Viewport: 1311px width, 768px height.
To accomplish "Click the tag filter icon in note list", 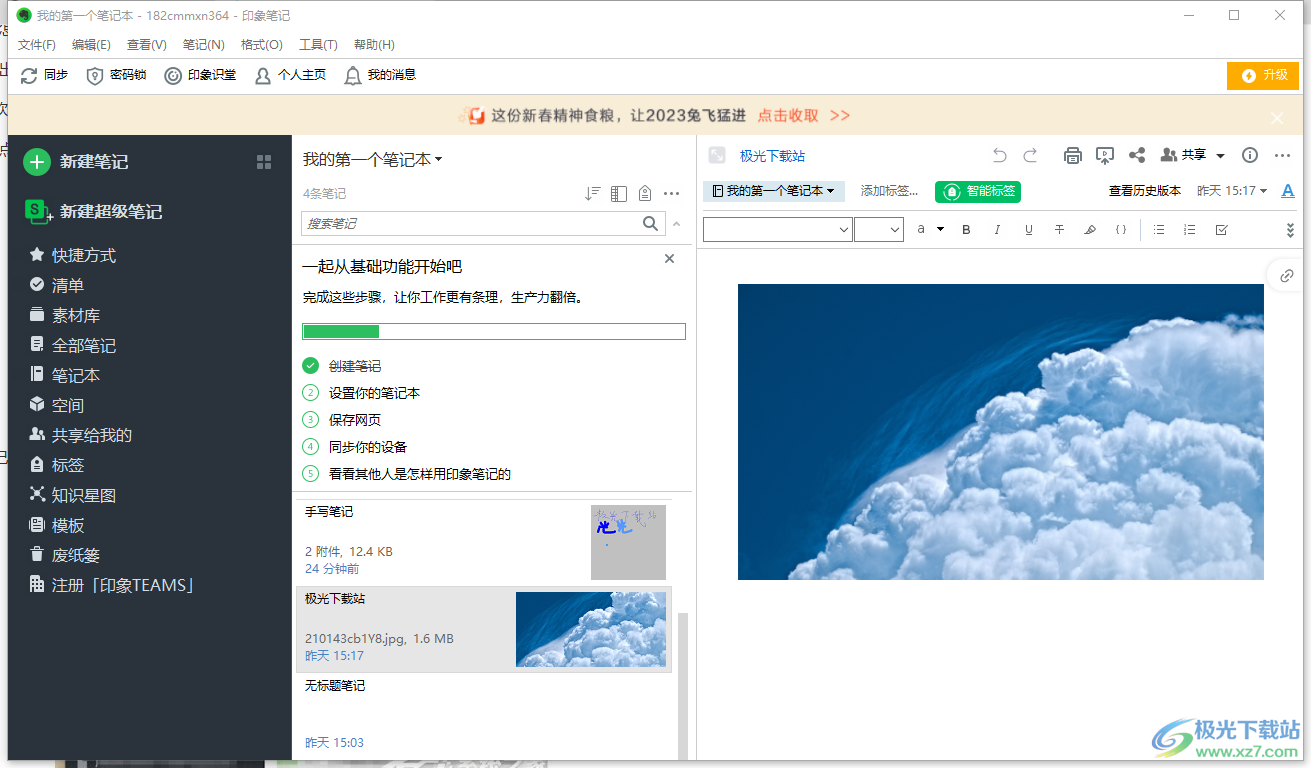I will point(645,193).
